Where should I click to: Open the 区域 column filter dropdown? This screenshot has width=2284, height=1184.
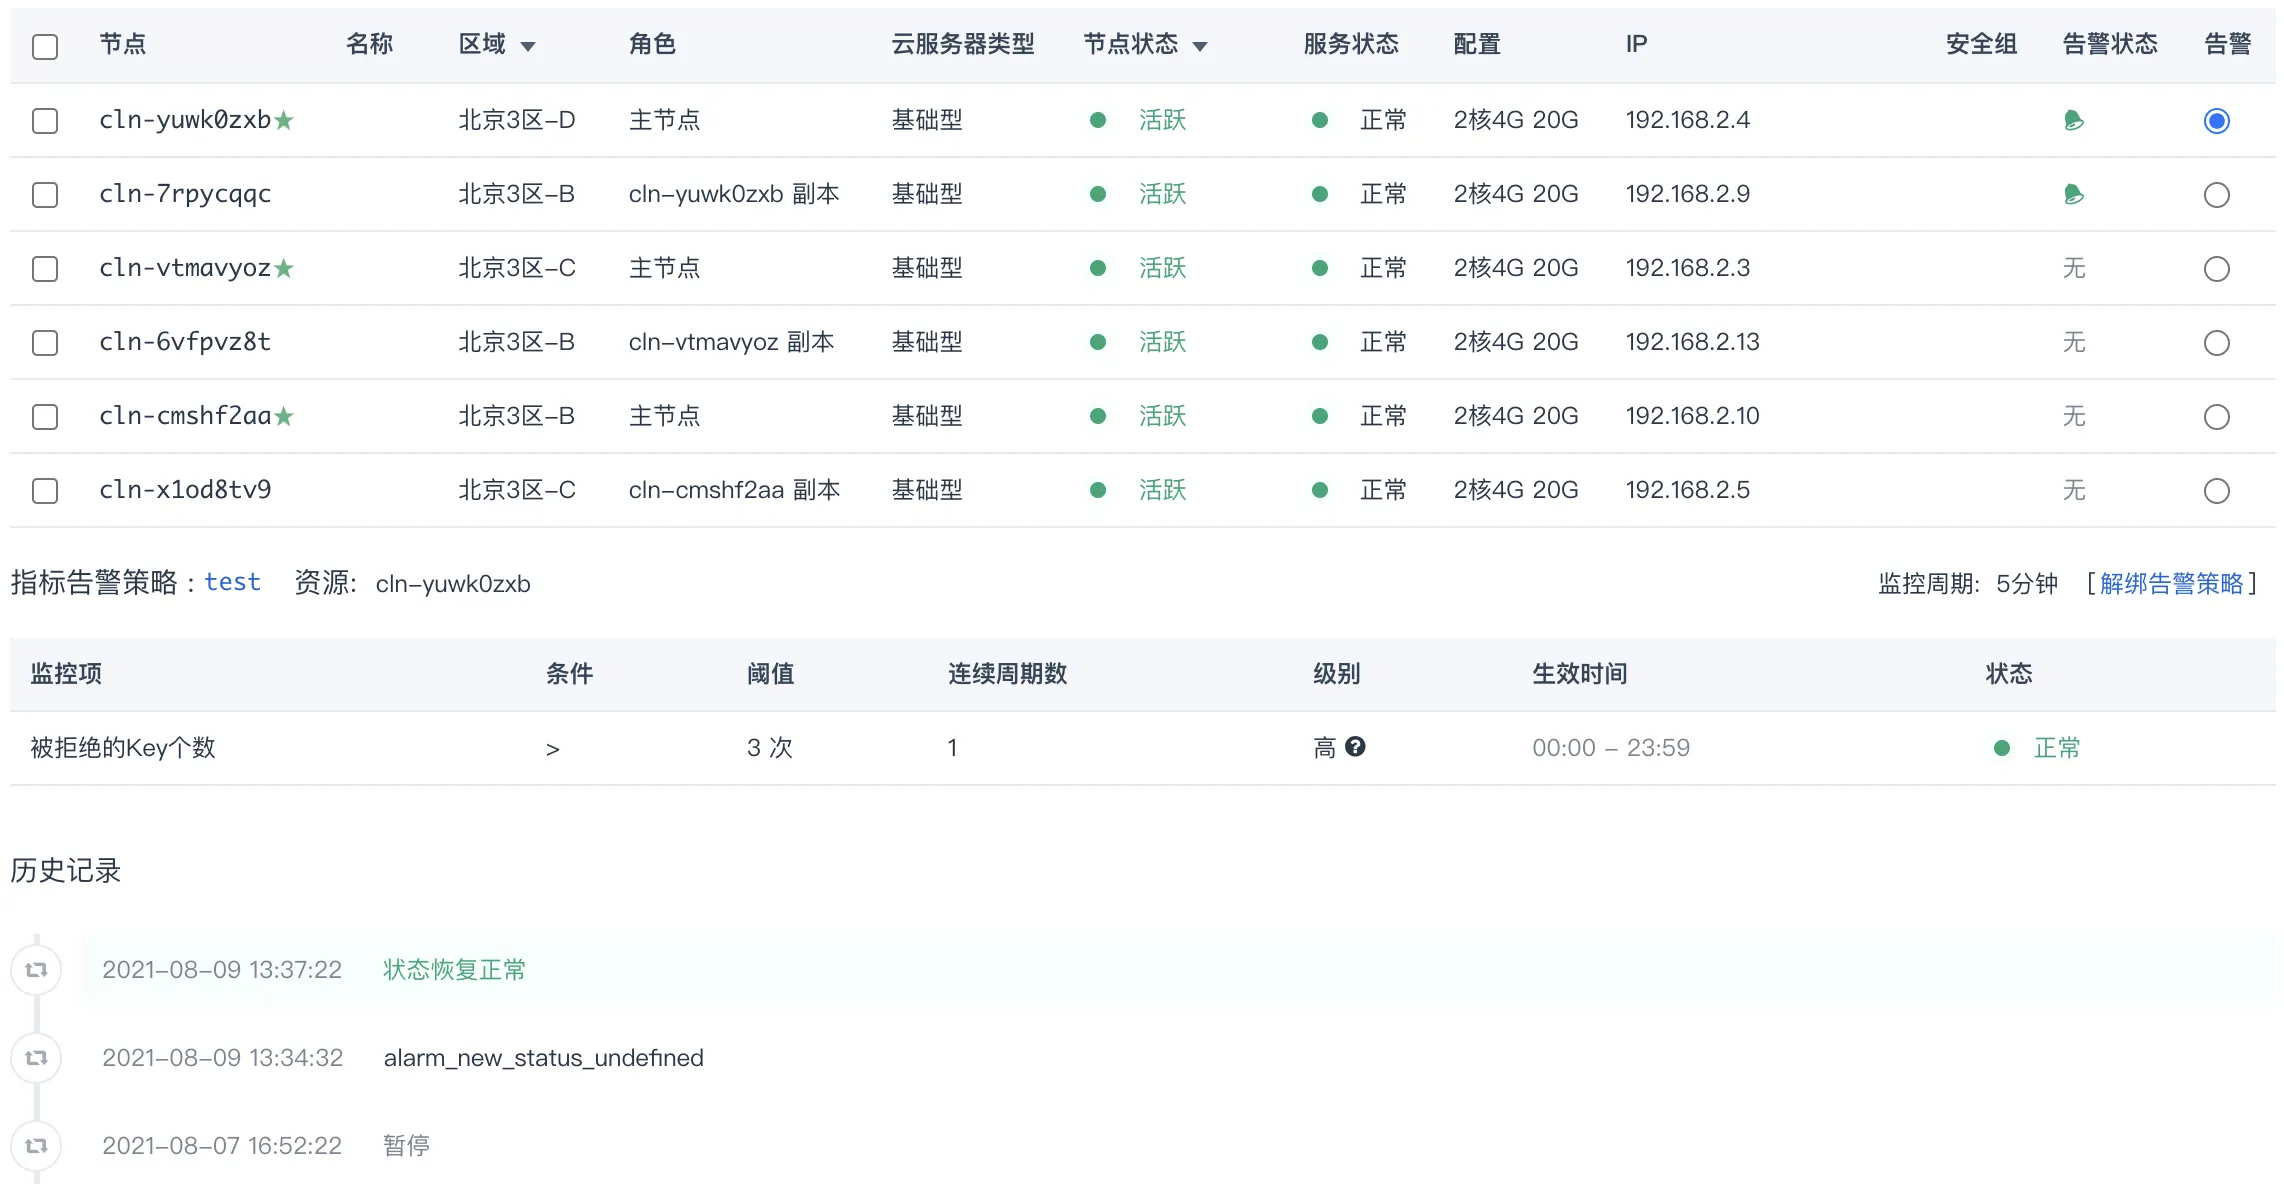(x=528, y=46)
